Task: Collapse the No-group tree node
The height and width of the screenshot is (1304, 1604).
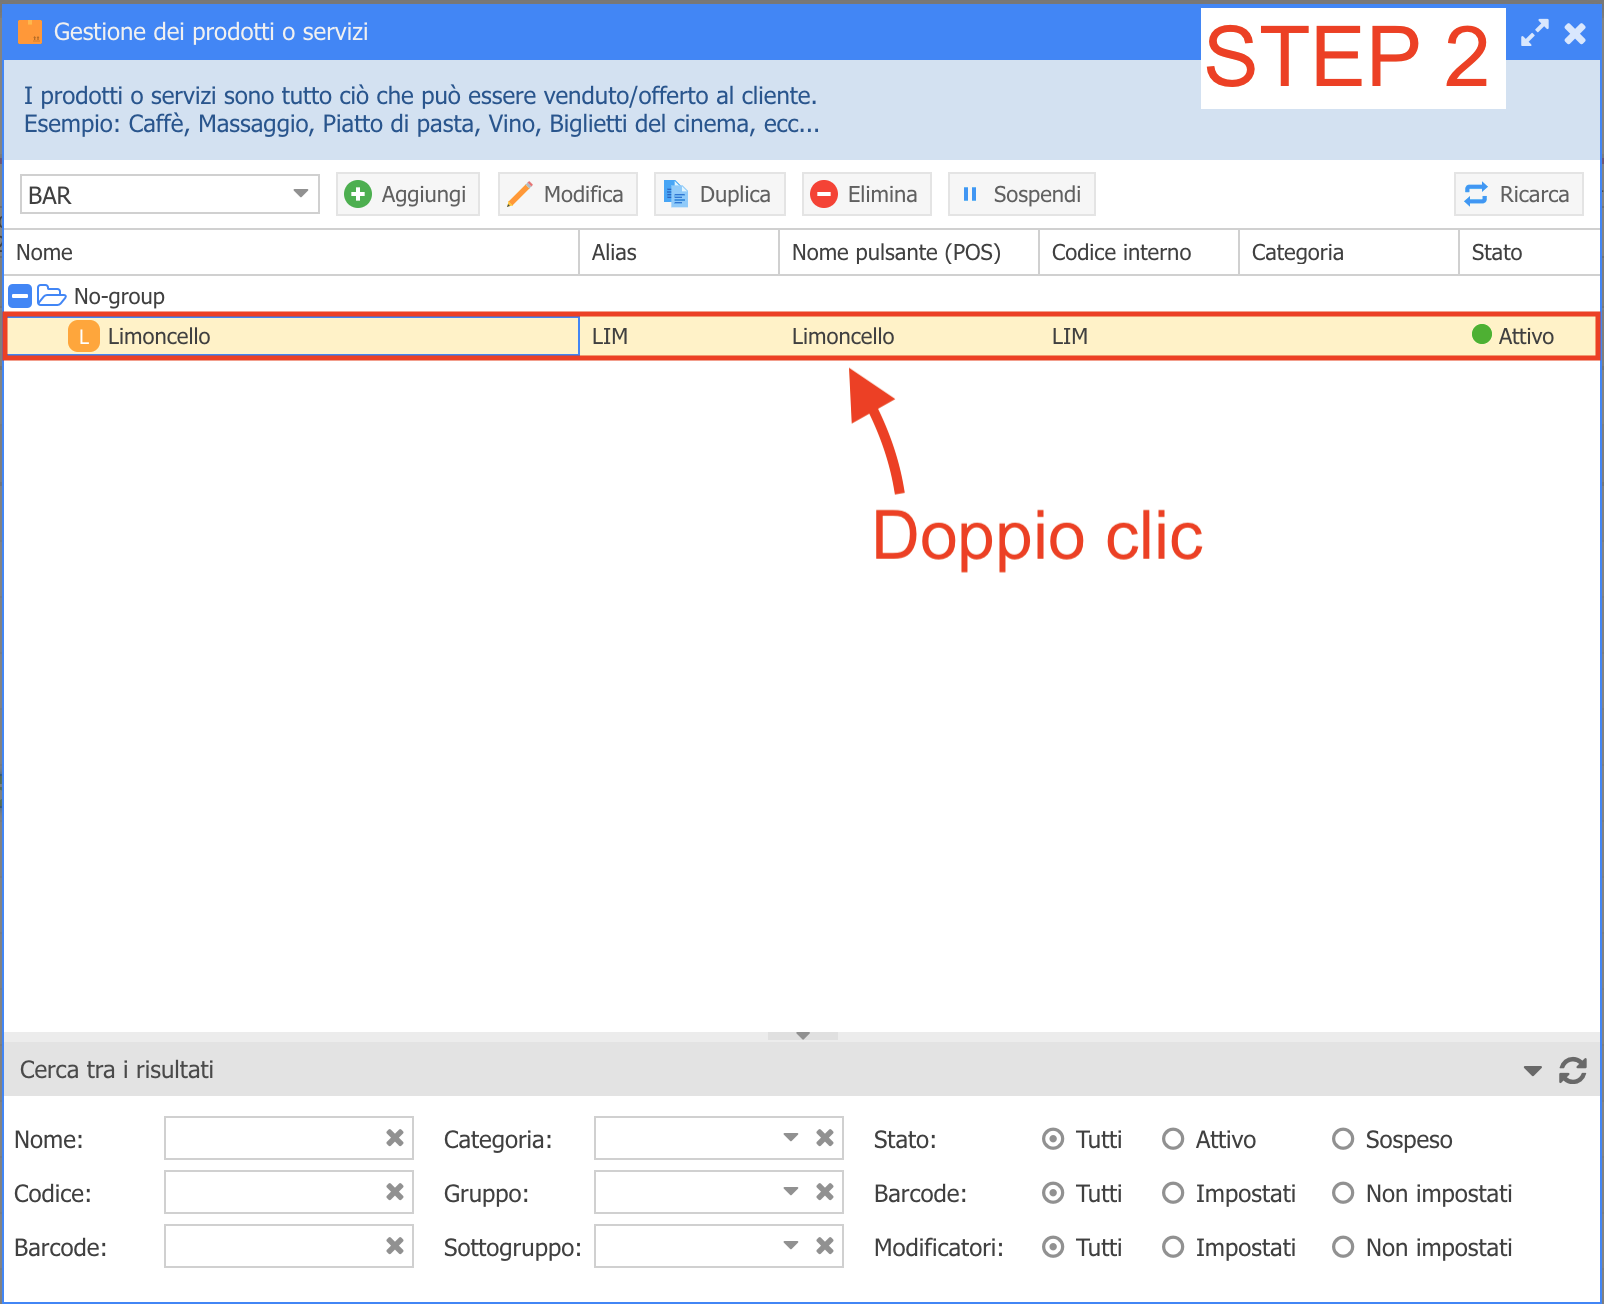Action: point(20,296)
